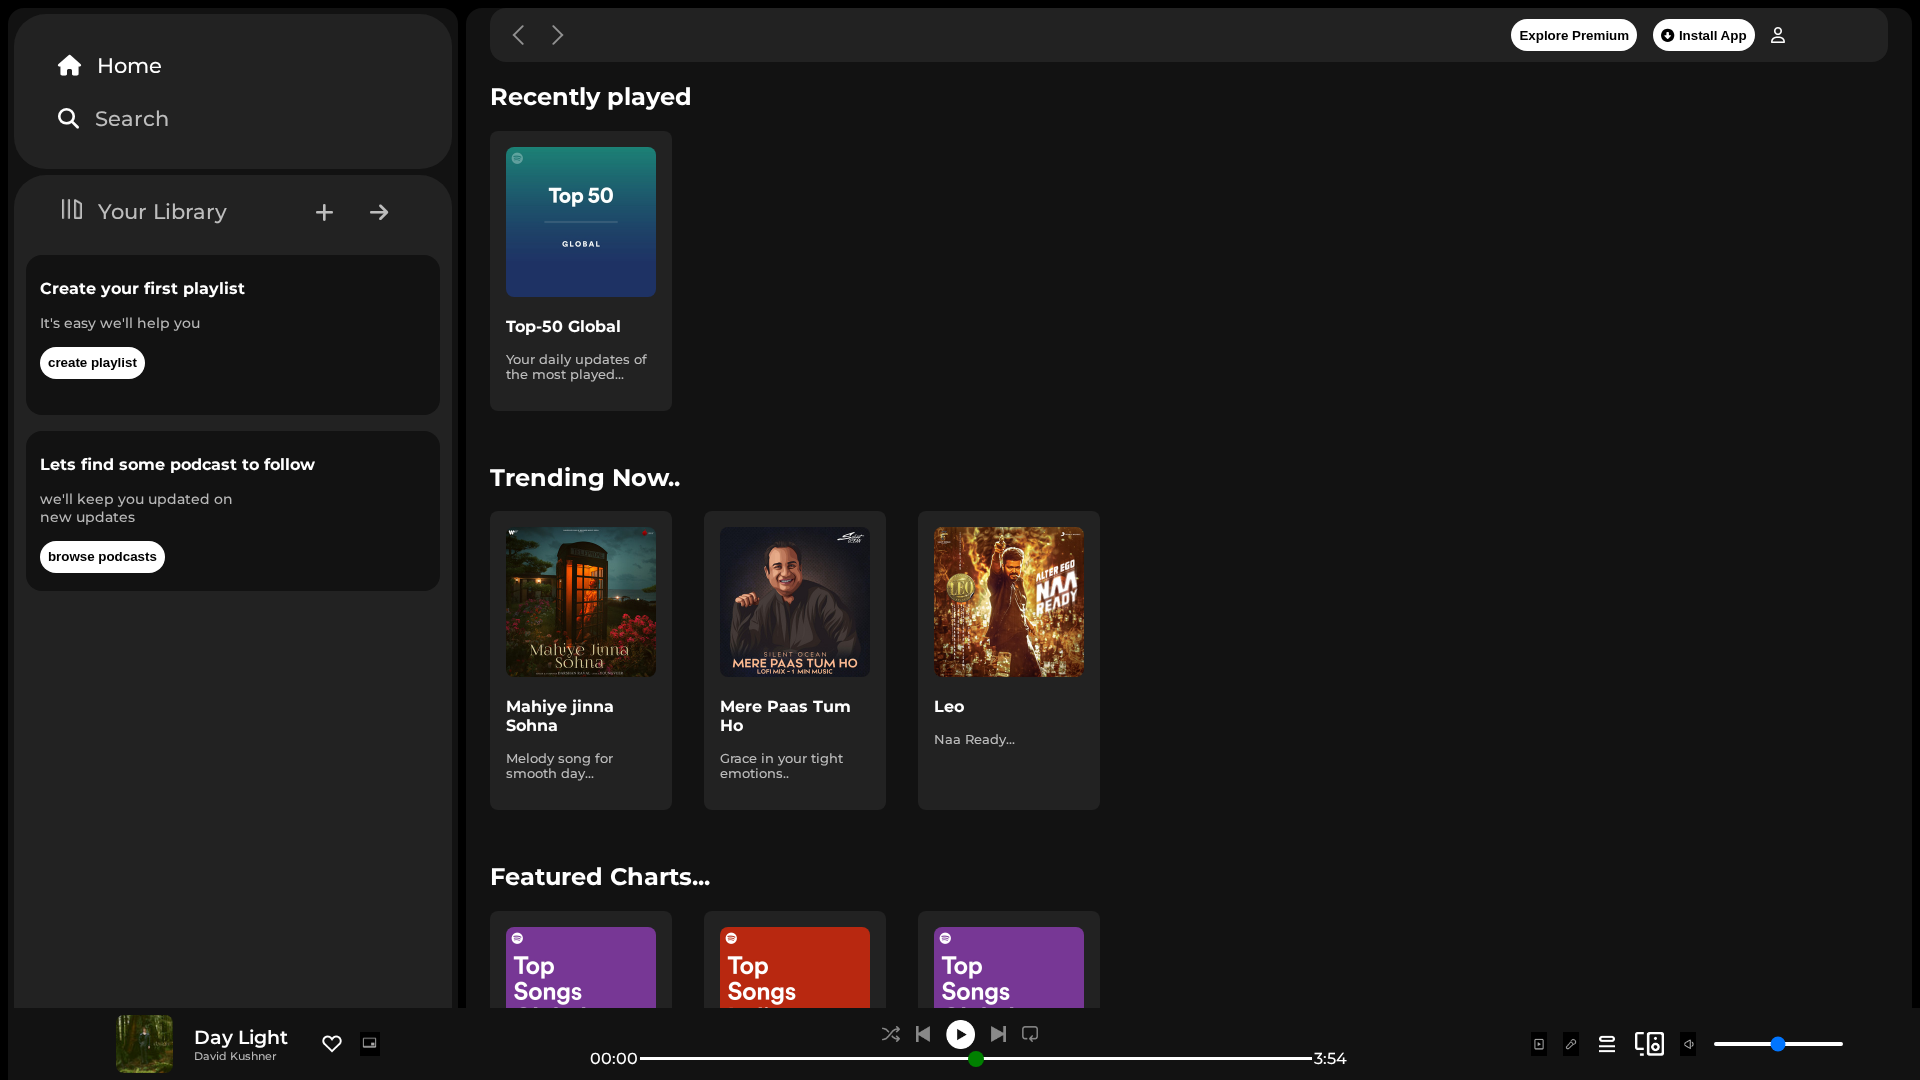
Task: Add new item with library plus icon
Action: (324, 212)
